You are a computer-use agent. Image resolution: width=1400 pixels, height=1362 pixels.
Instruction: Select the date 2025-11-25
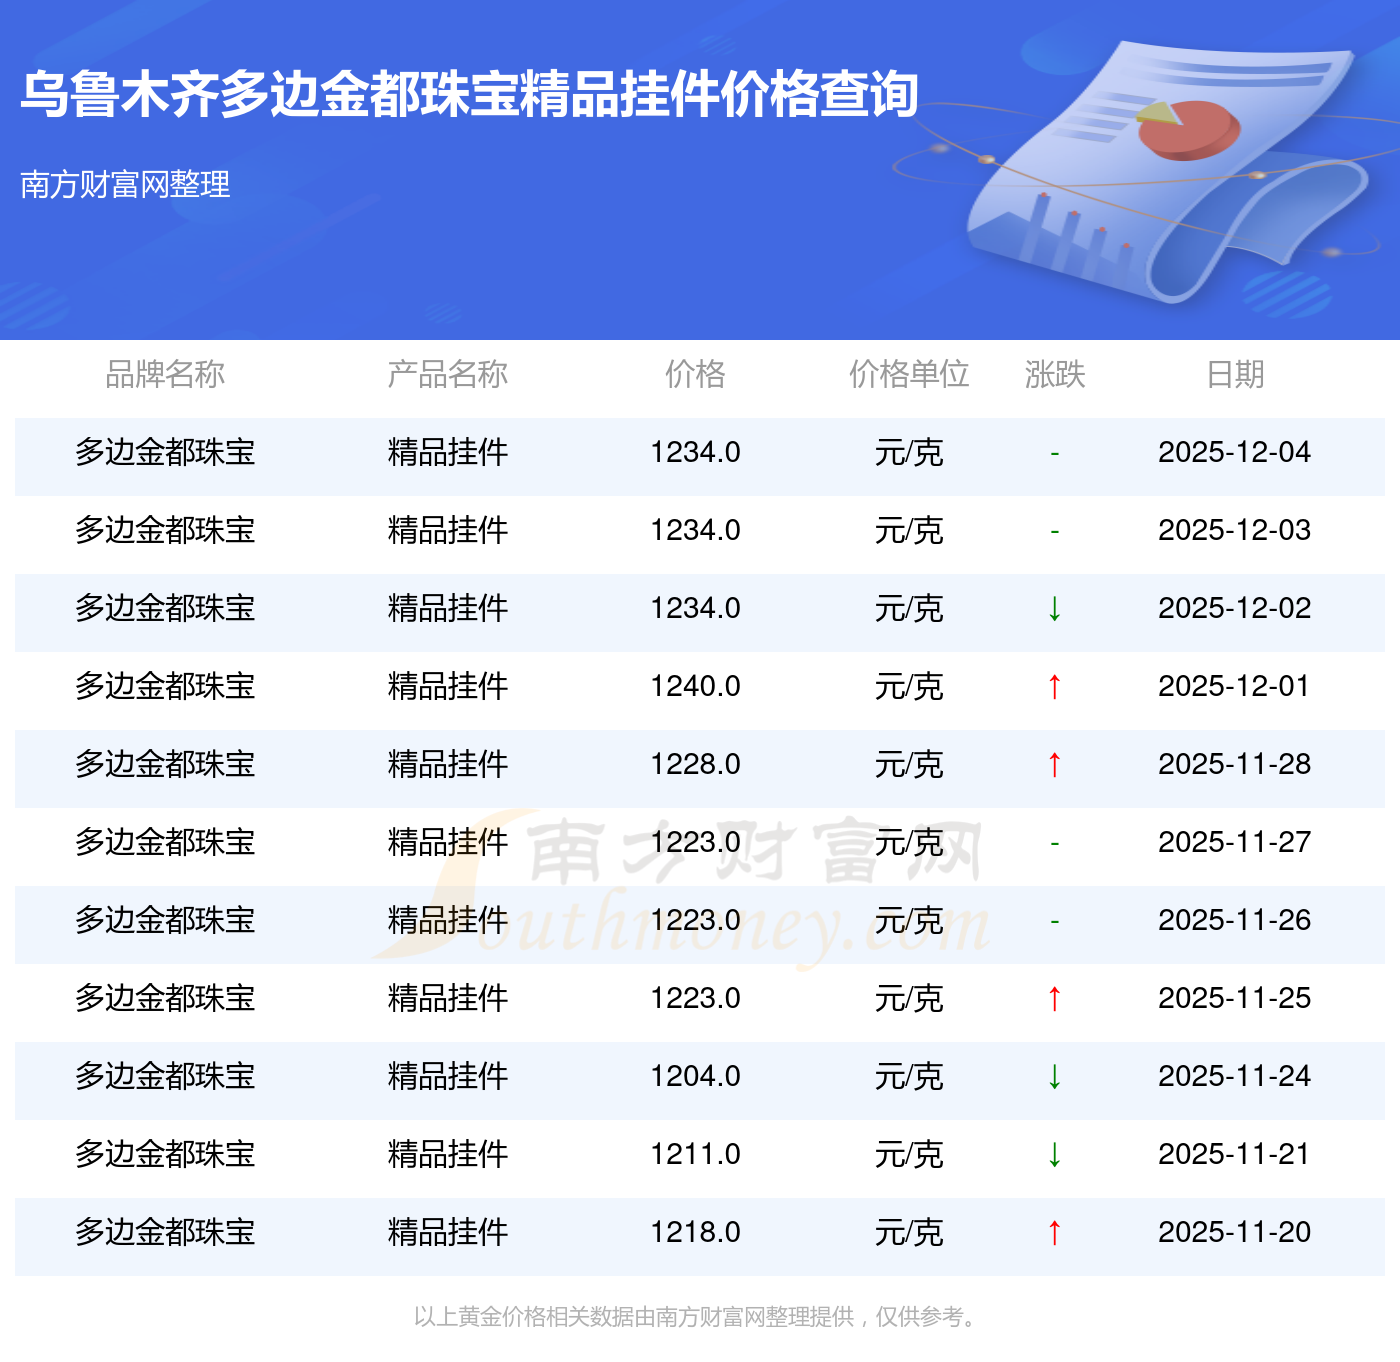[1234, 998]
